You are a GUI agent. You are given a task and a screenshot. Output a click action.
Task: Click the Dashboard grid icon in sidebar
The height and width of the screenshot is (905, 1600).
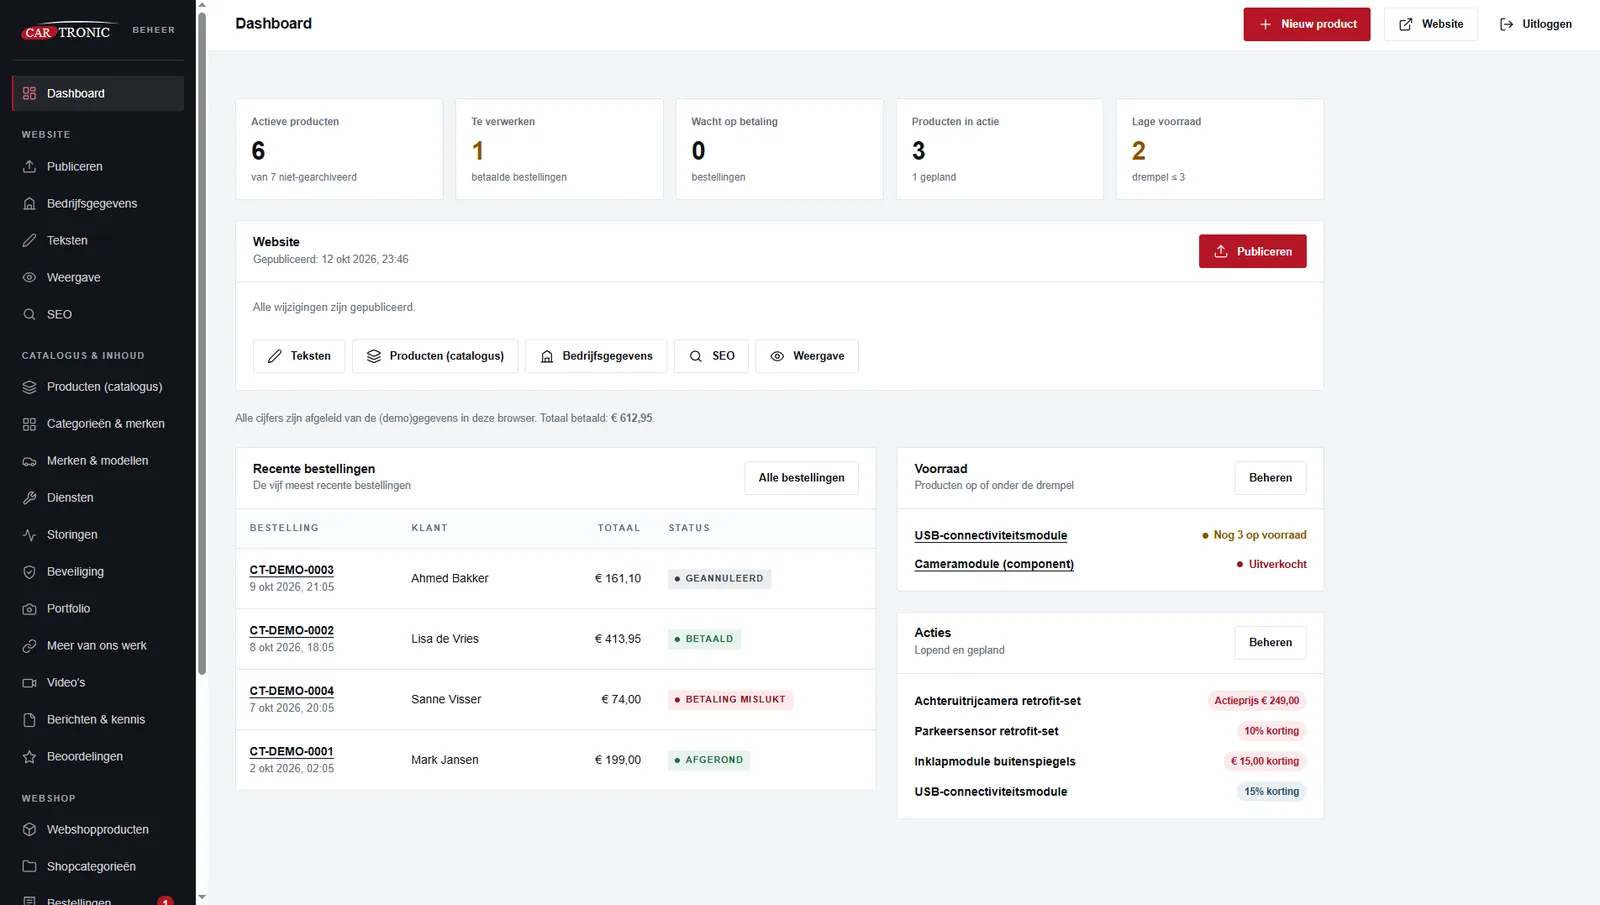[x=29, y=93]
